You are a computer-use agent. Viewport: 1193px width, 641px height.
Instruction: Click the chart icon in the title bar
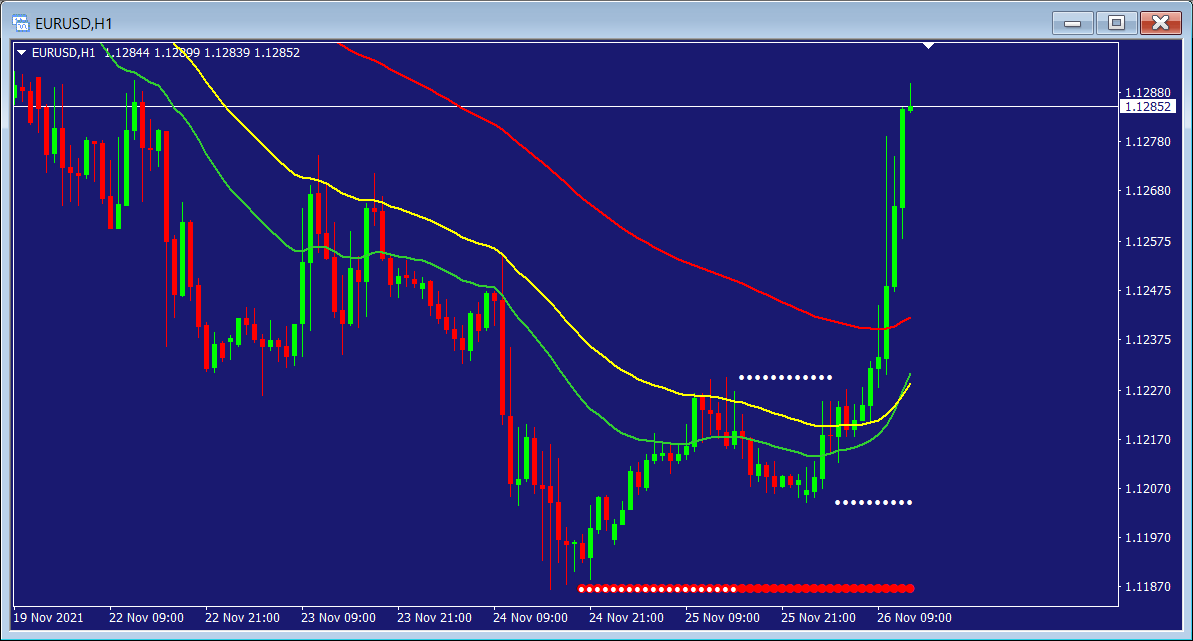20,22
